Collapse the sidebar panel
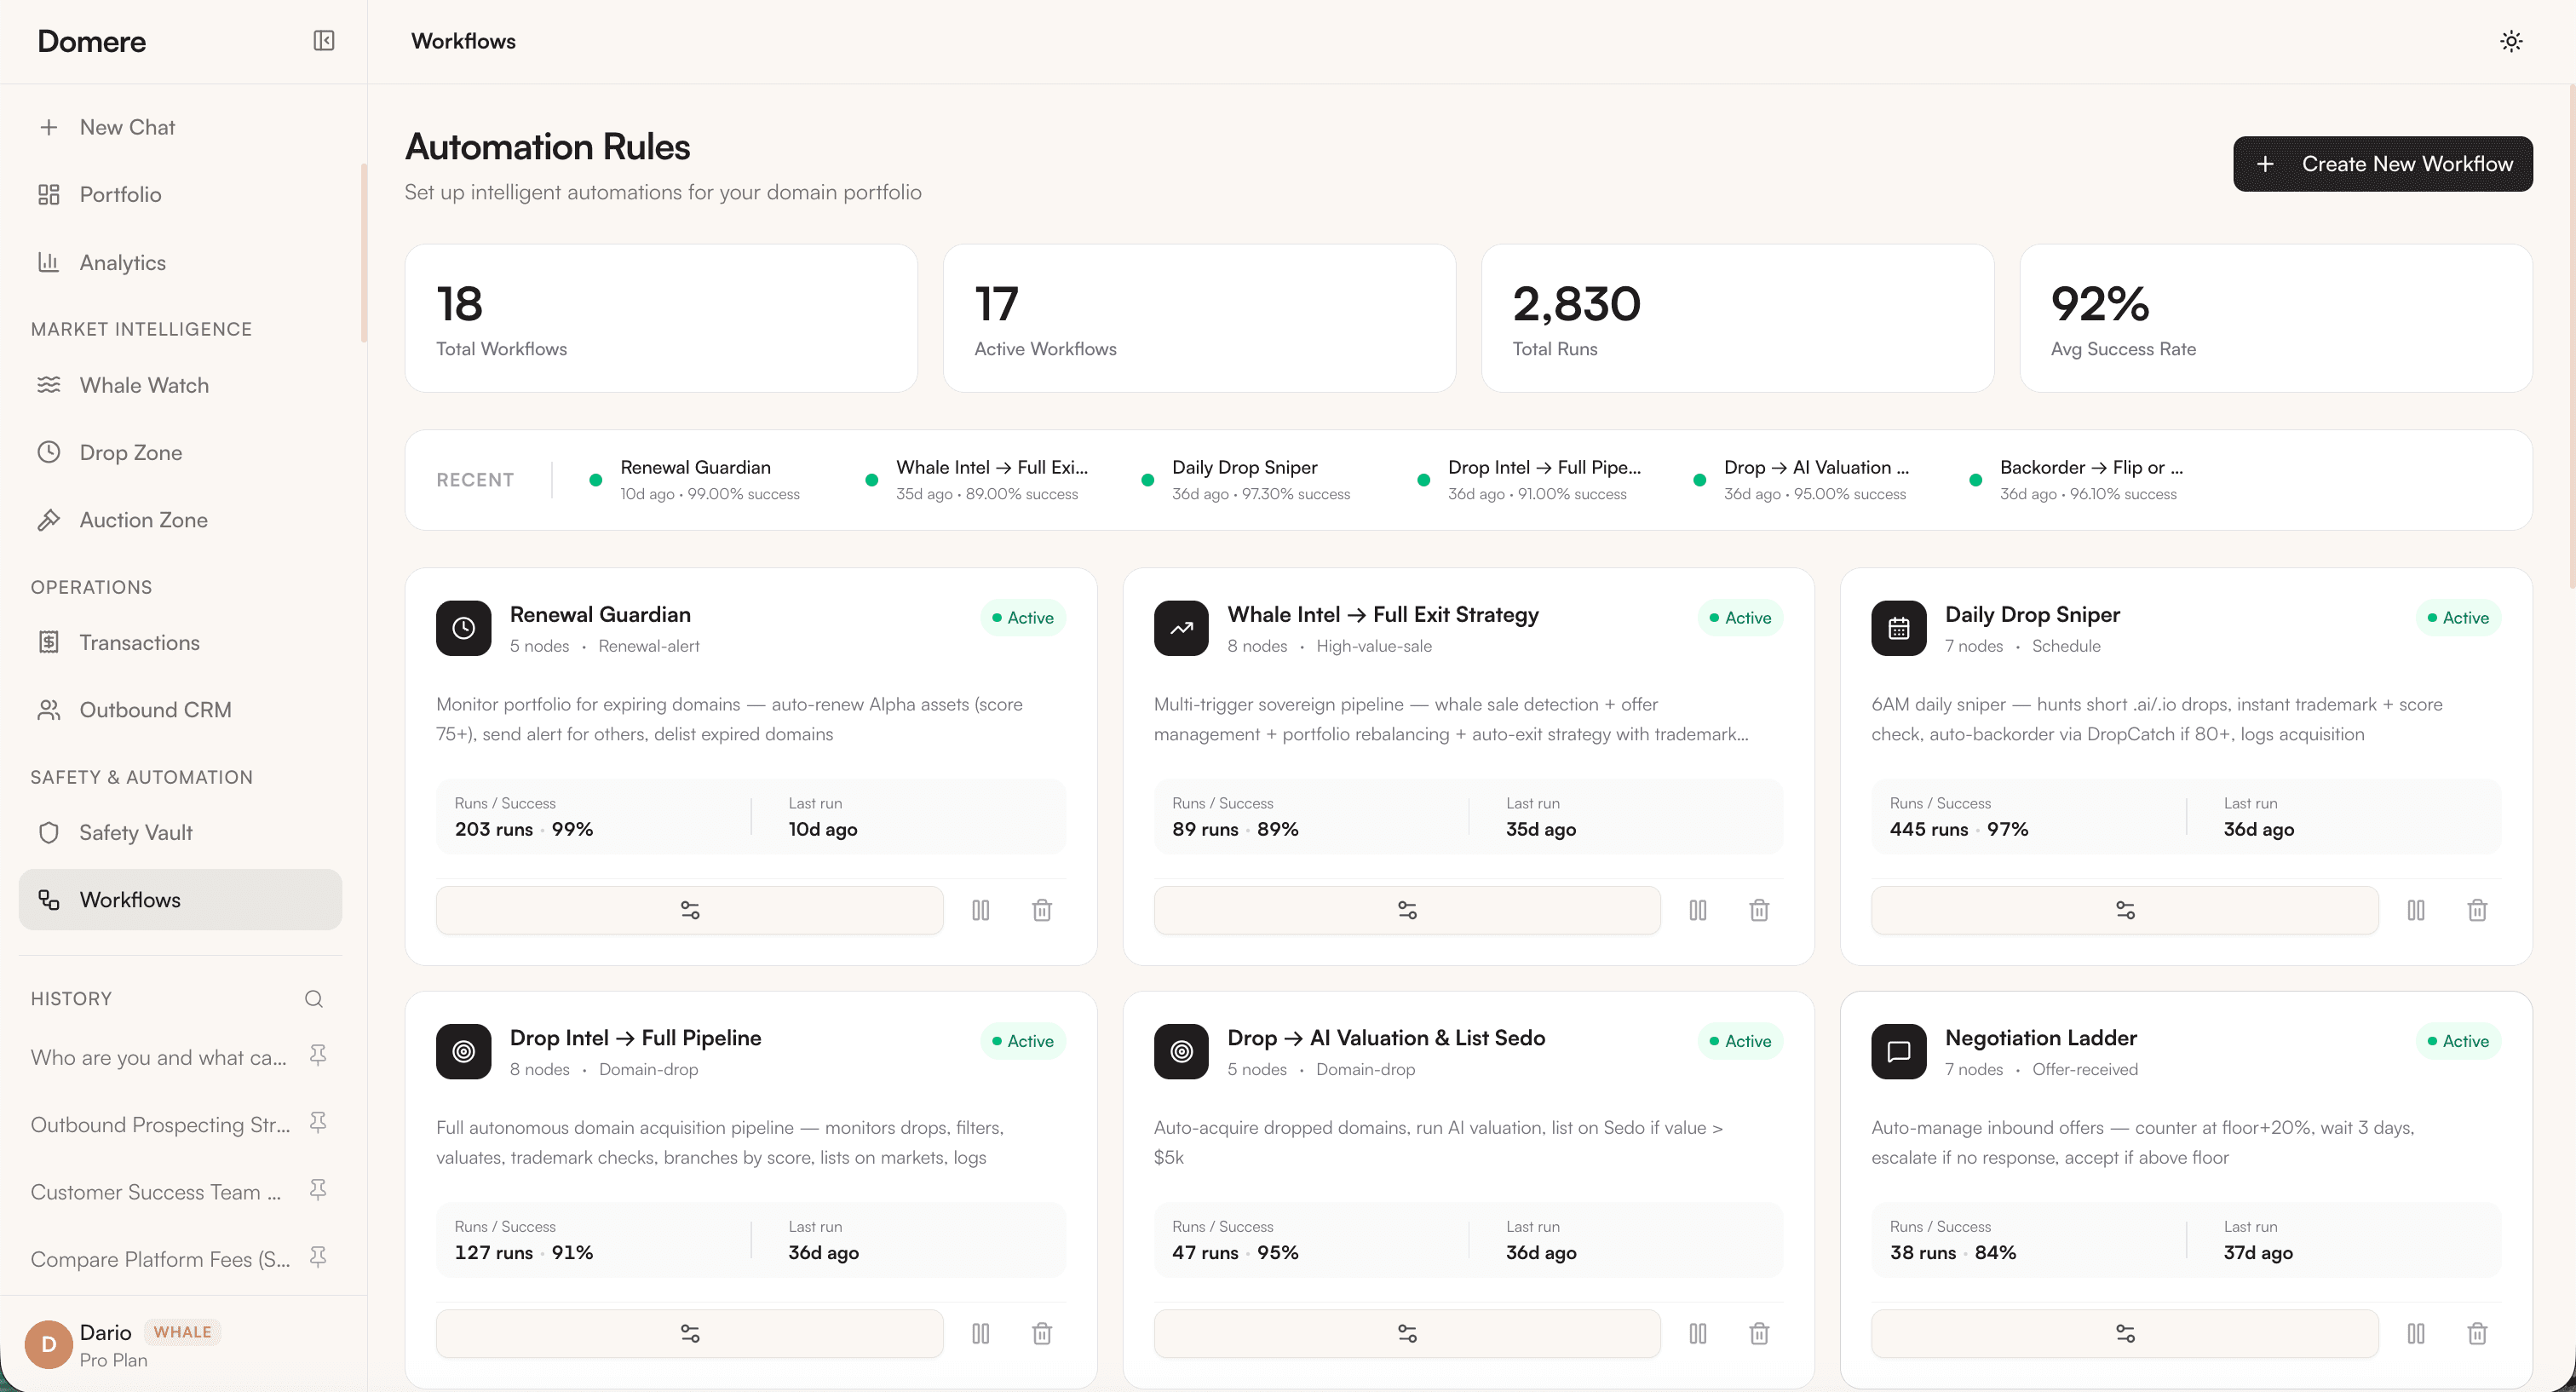Screen dimensions: 2576x1392 click(x=323, y=41)
